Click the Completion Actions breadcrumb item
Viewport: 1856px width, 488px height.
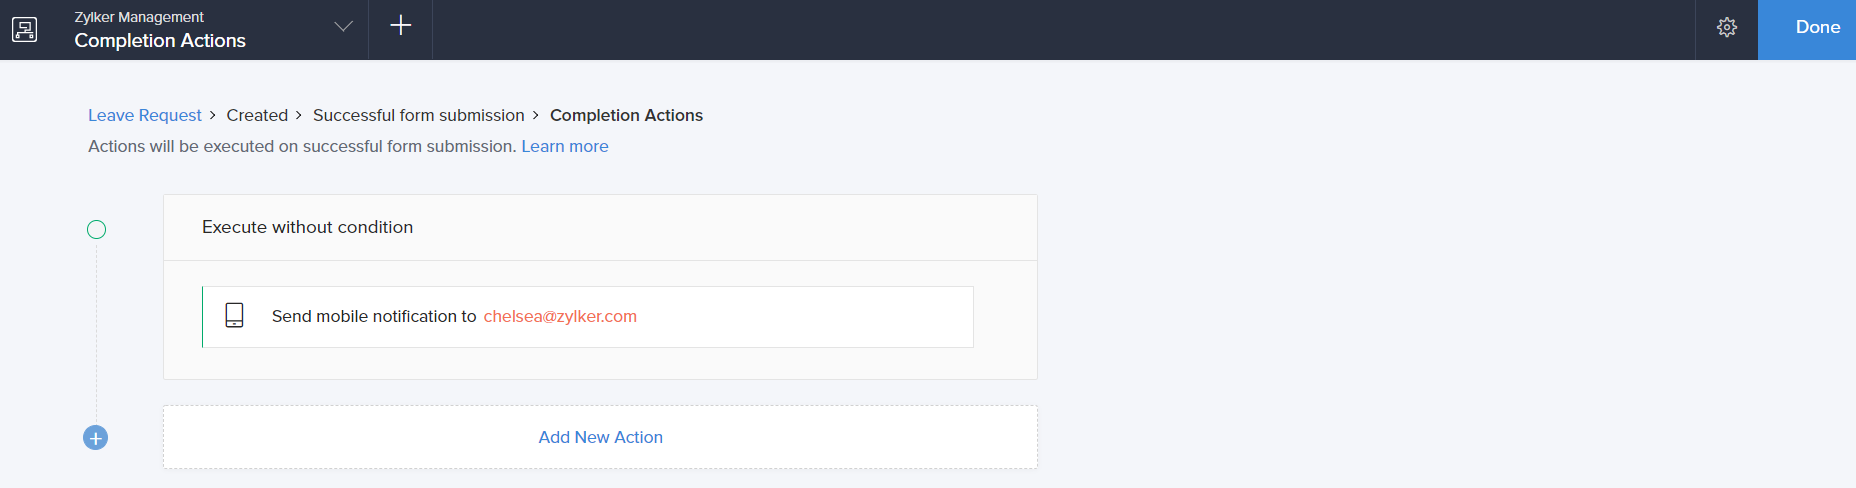626,116
